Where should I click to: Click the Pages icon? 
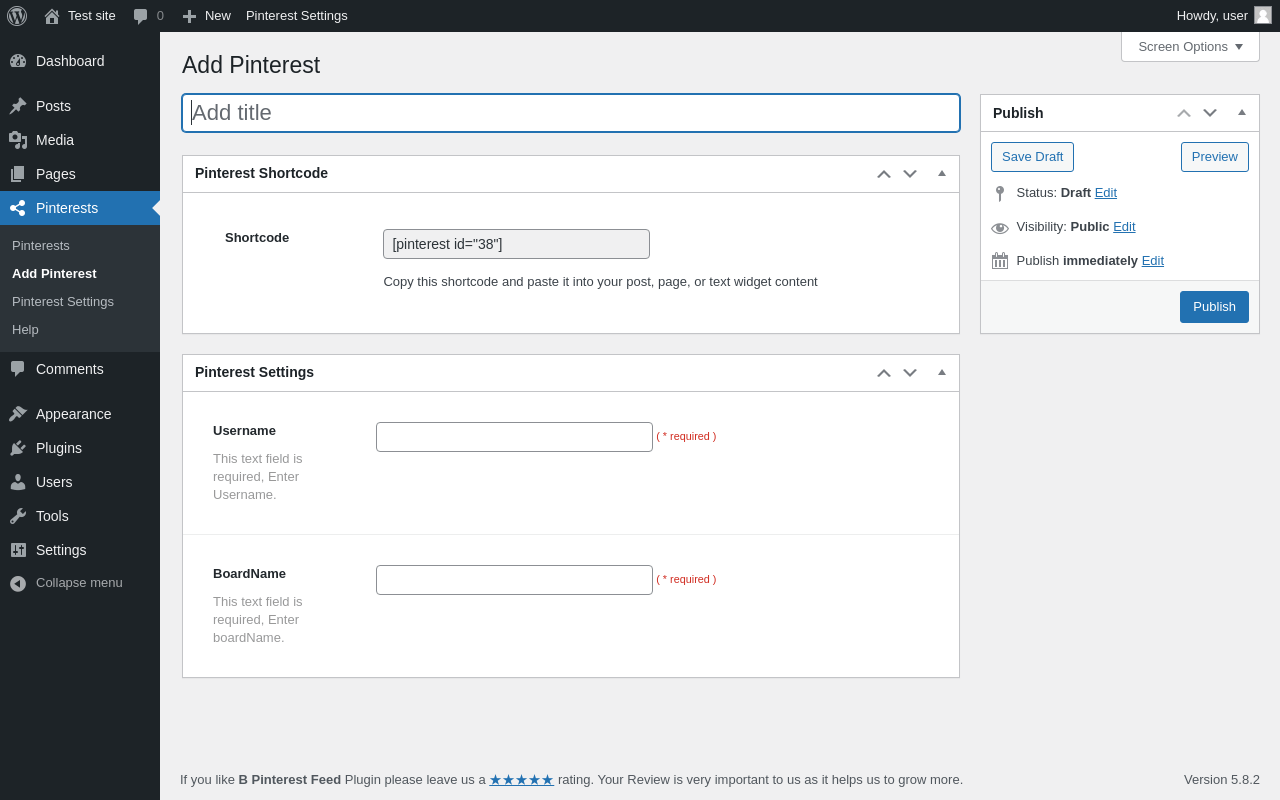(18, 174)
